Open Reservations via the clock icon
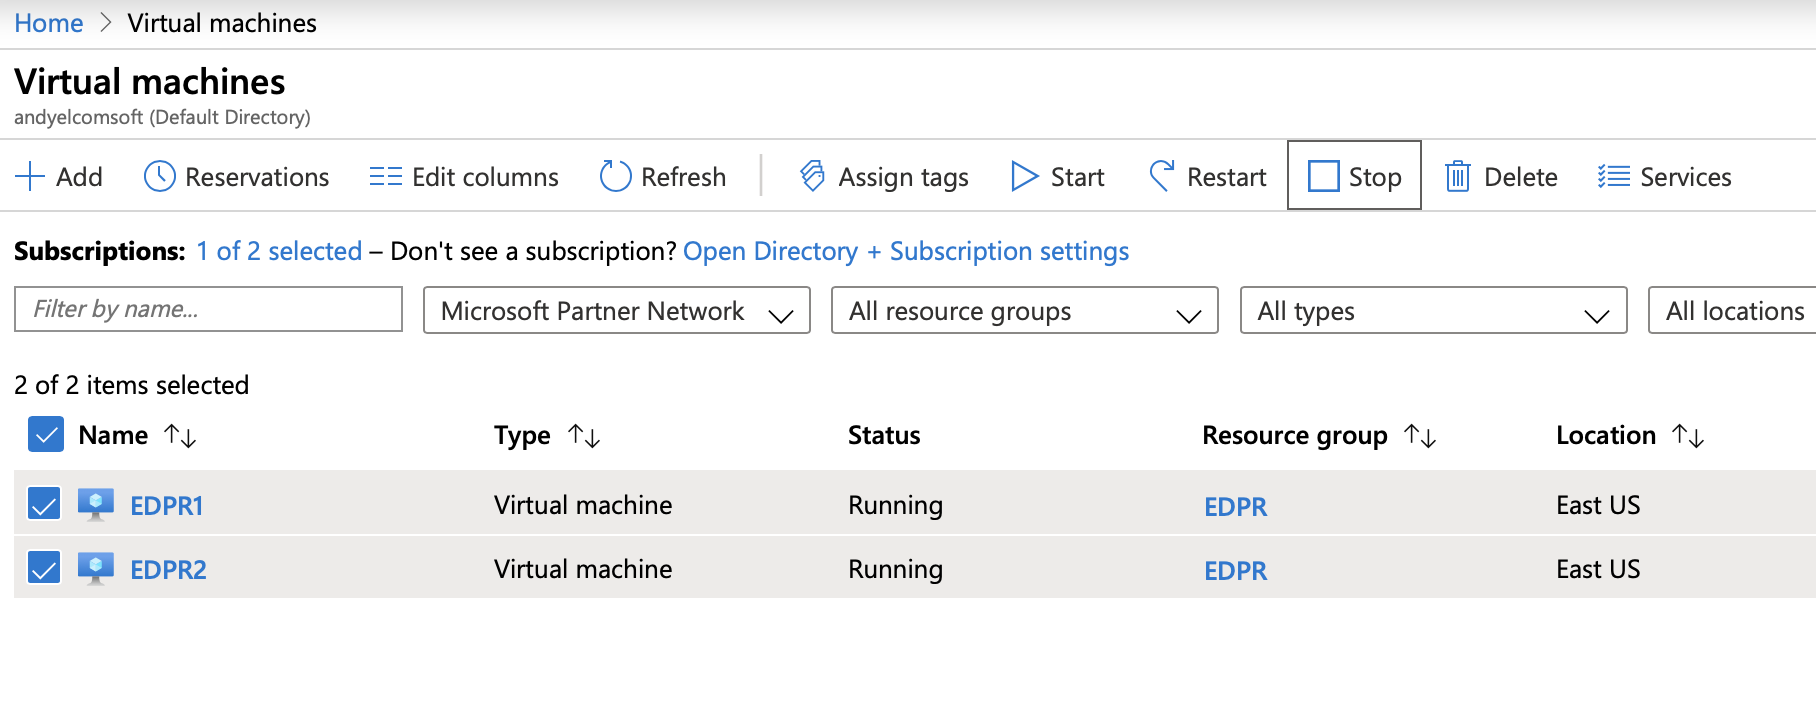1816x710 pixels. coord(160,176)
